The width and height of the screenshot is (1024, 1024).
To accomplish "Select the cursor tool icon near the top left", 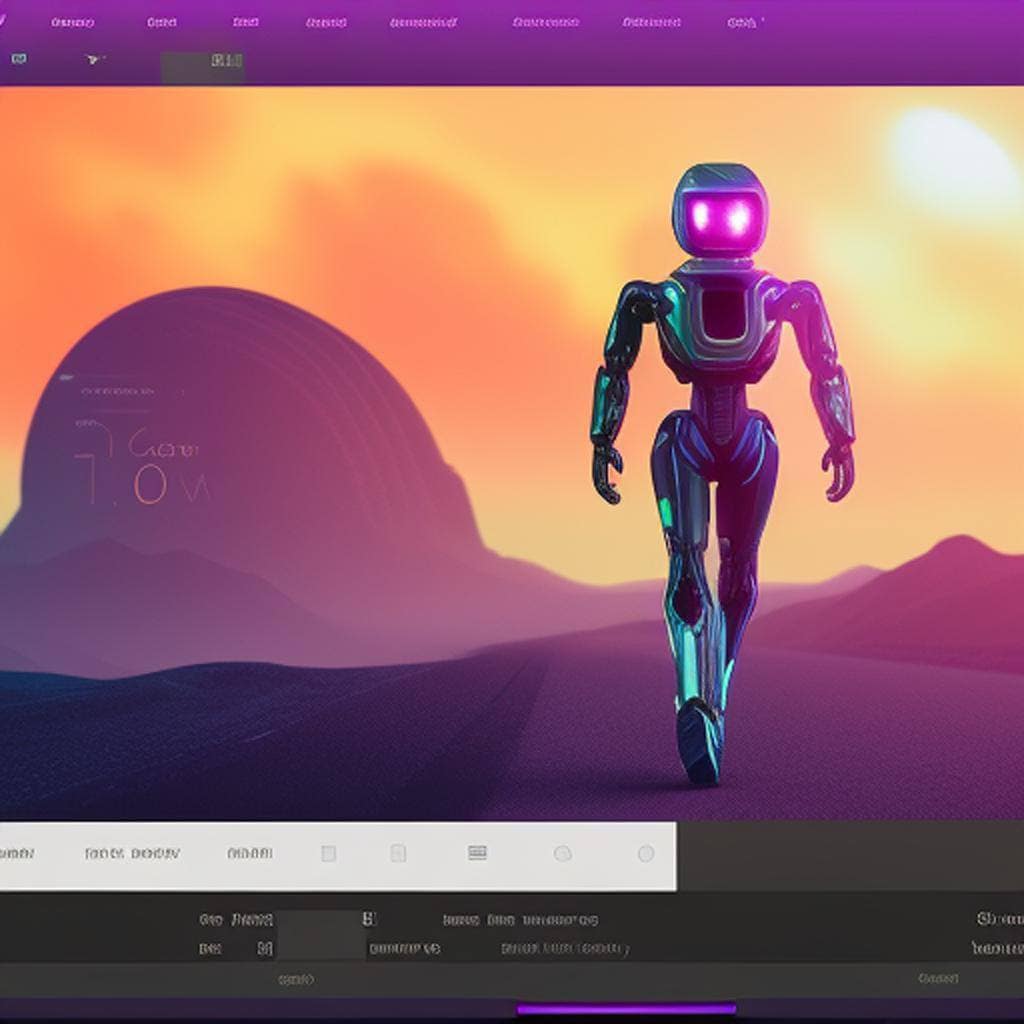I will click(x=90, y=58).
